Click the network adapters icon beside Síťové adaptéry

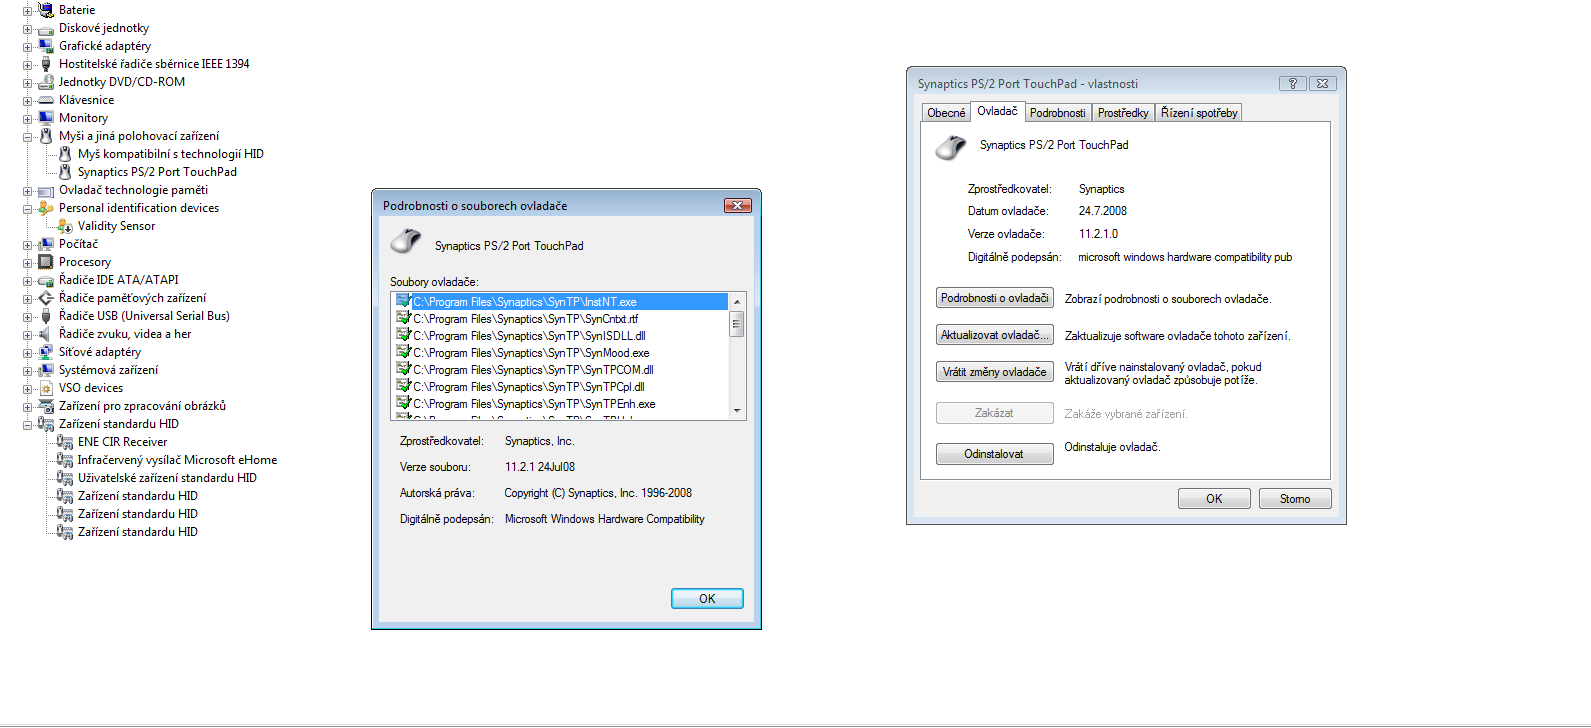pyautogui.click(x=45, y=352)
